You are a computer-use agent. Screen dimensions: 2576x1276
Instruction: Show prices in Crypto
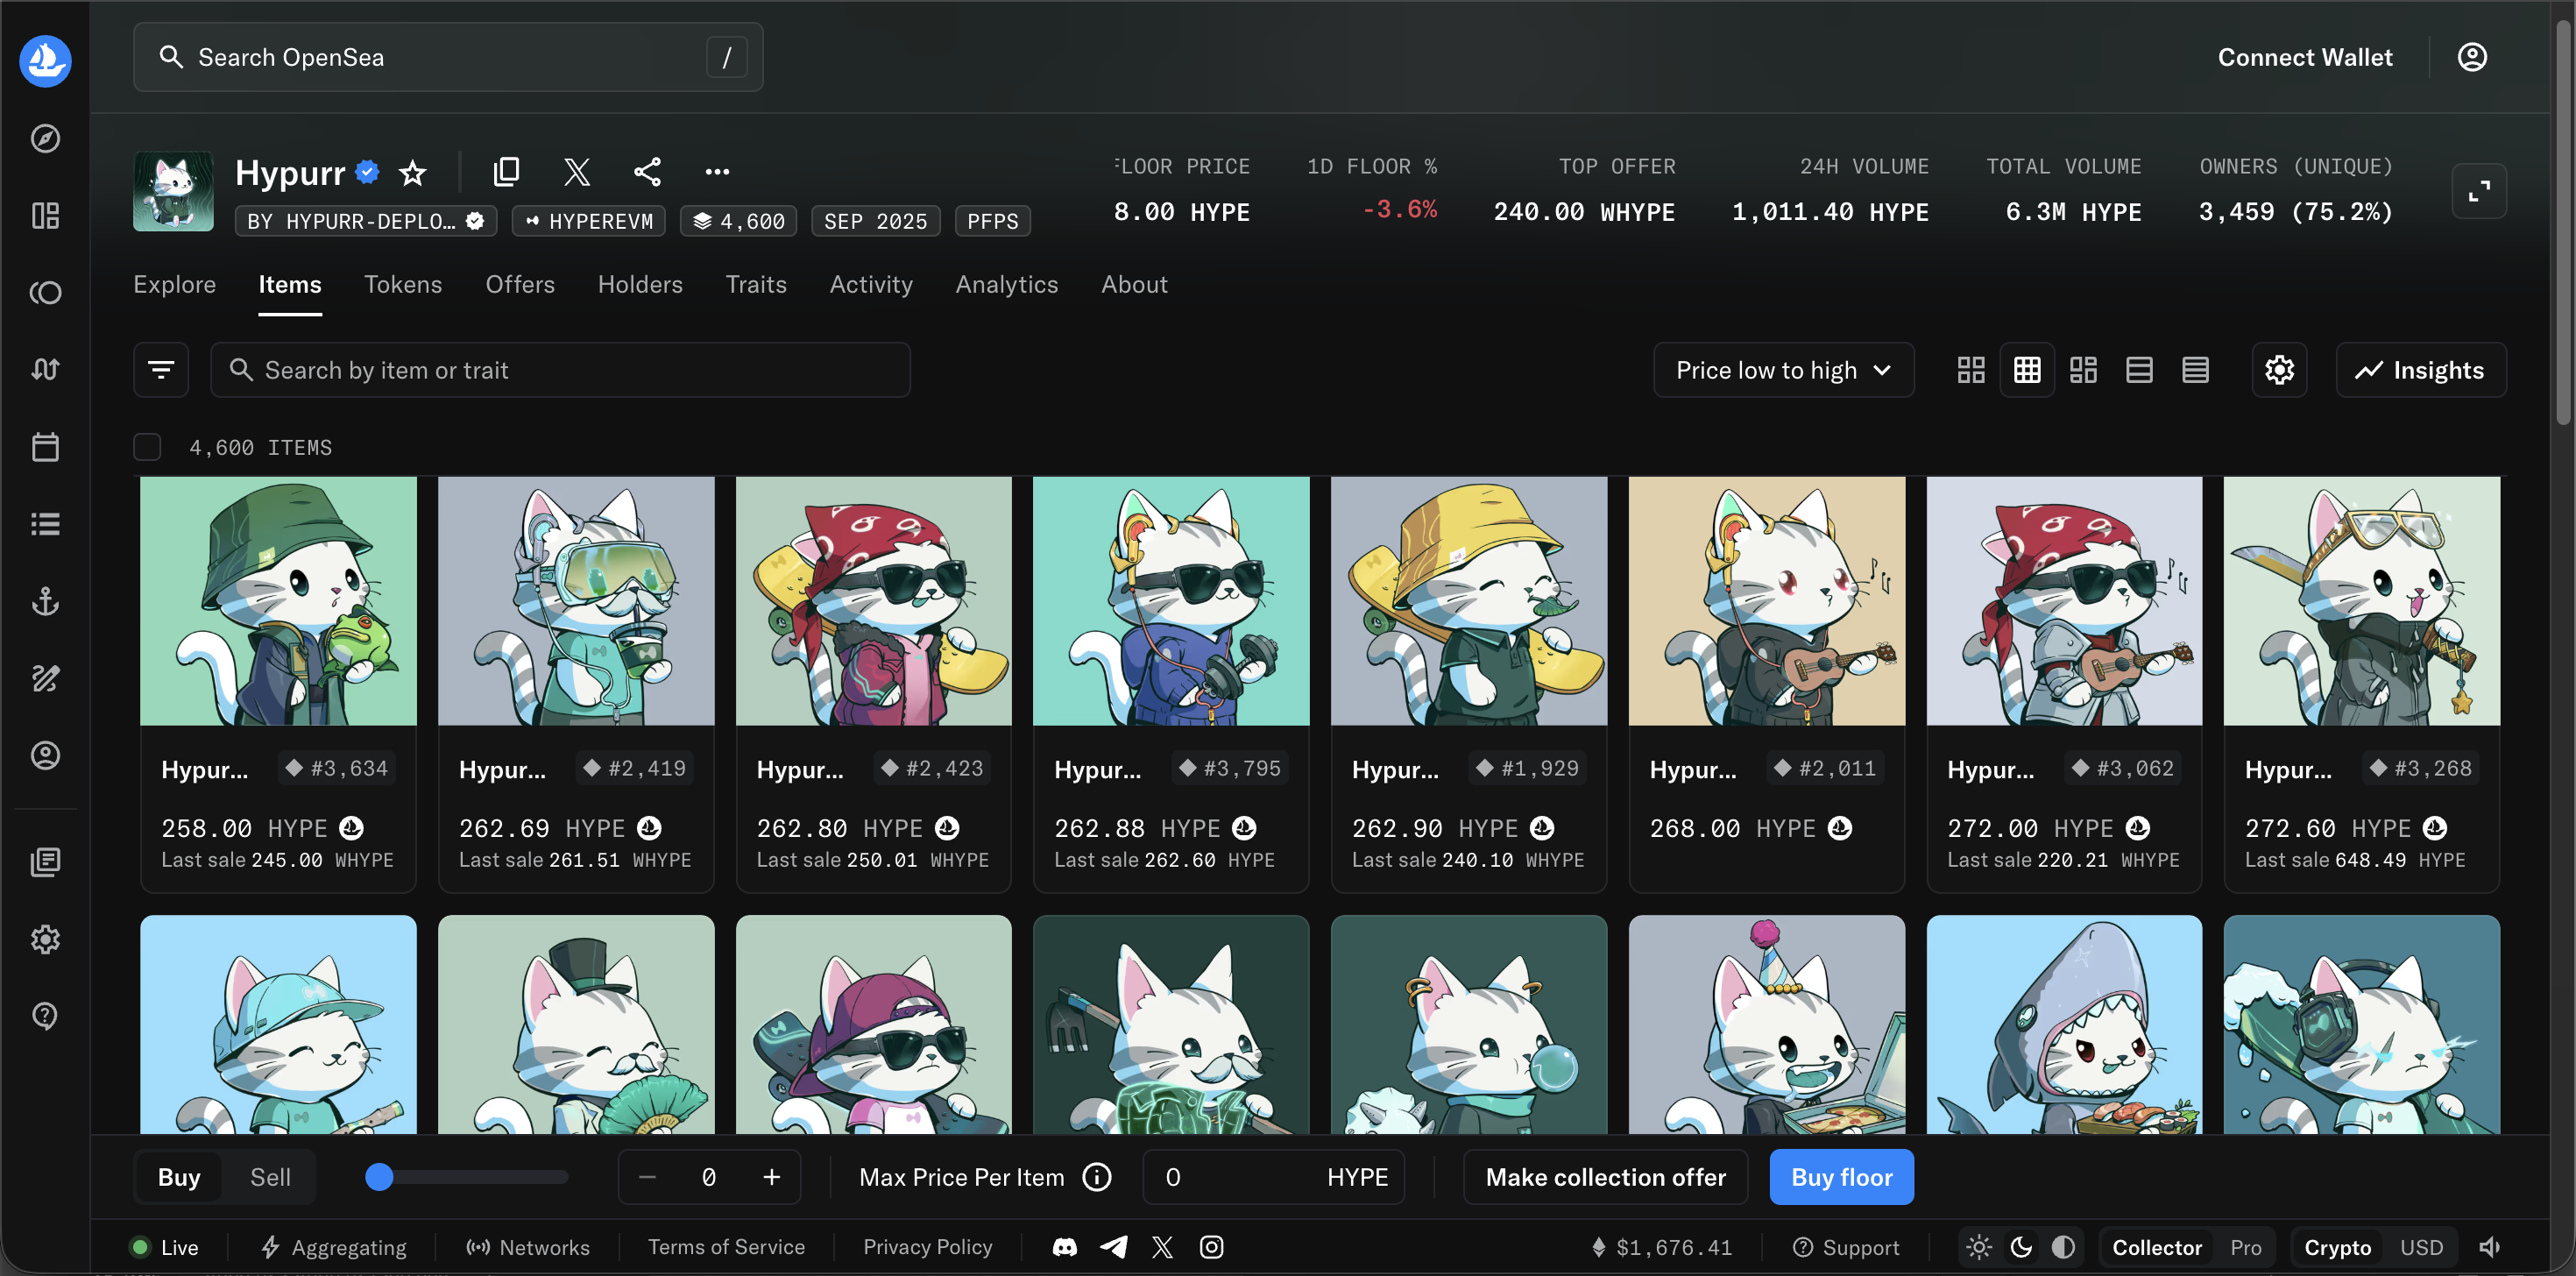pyautogui.click(x=2337, y=1247)
